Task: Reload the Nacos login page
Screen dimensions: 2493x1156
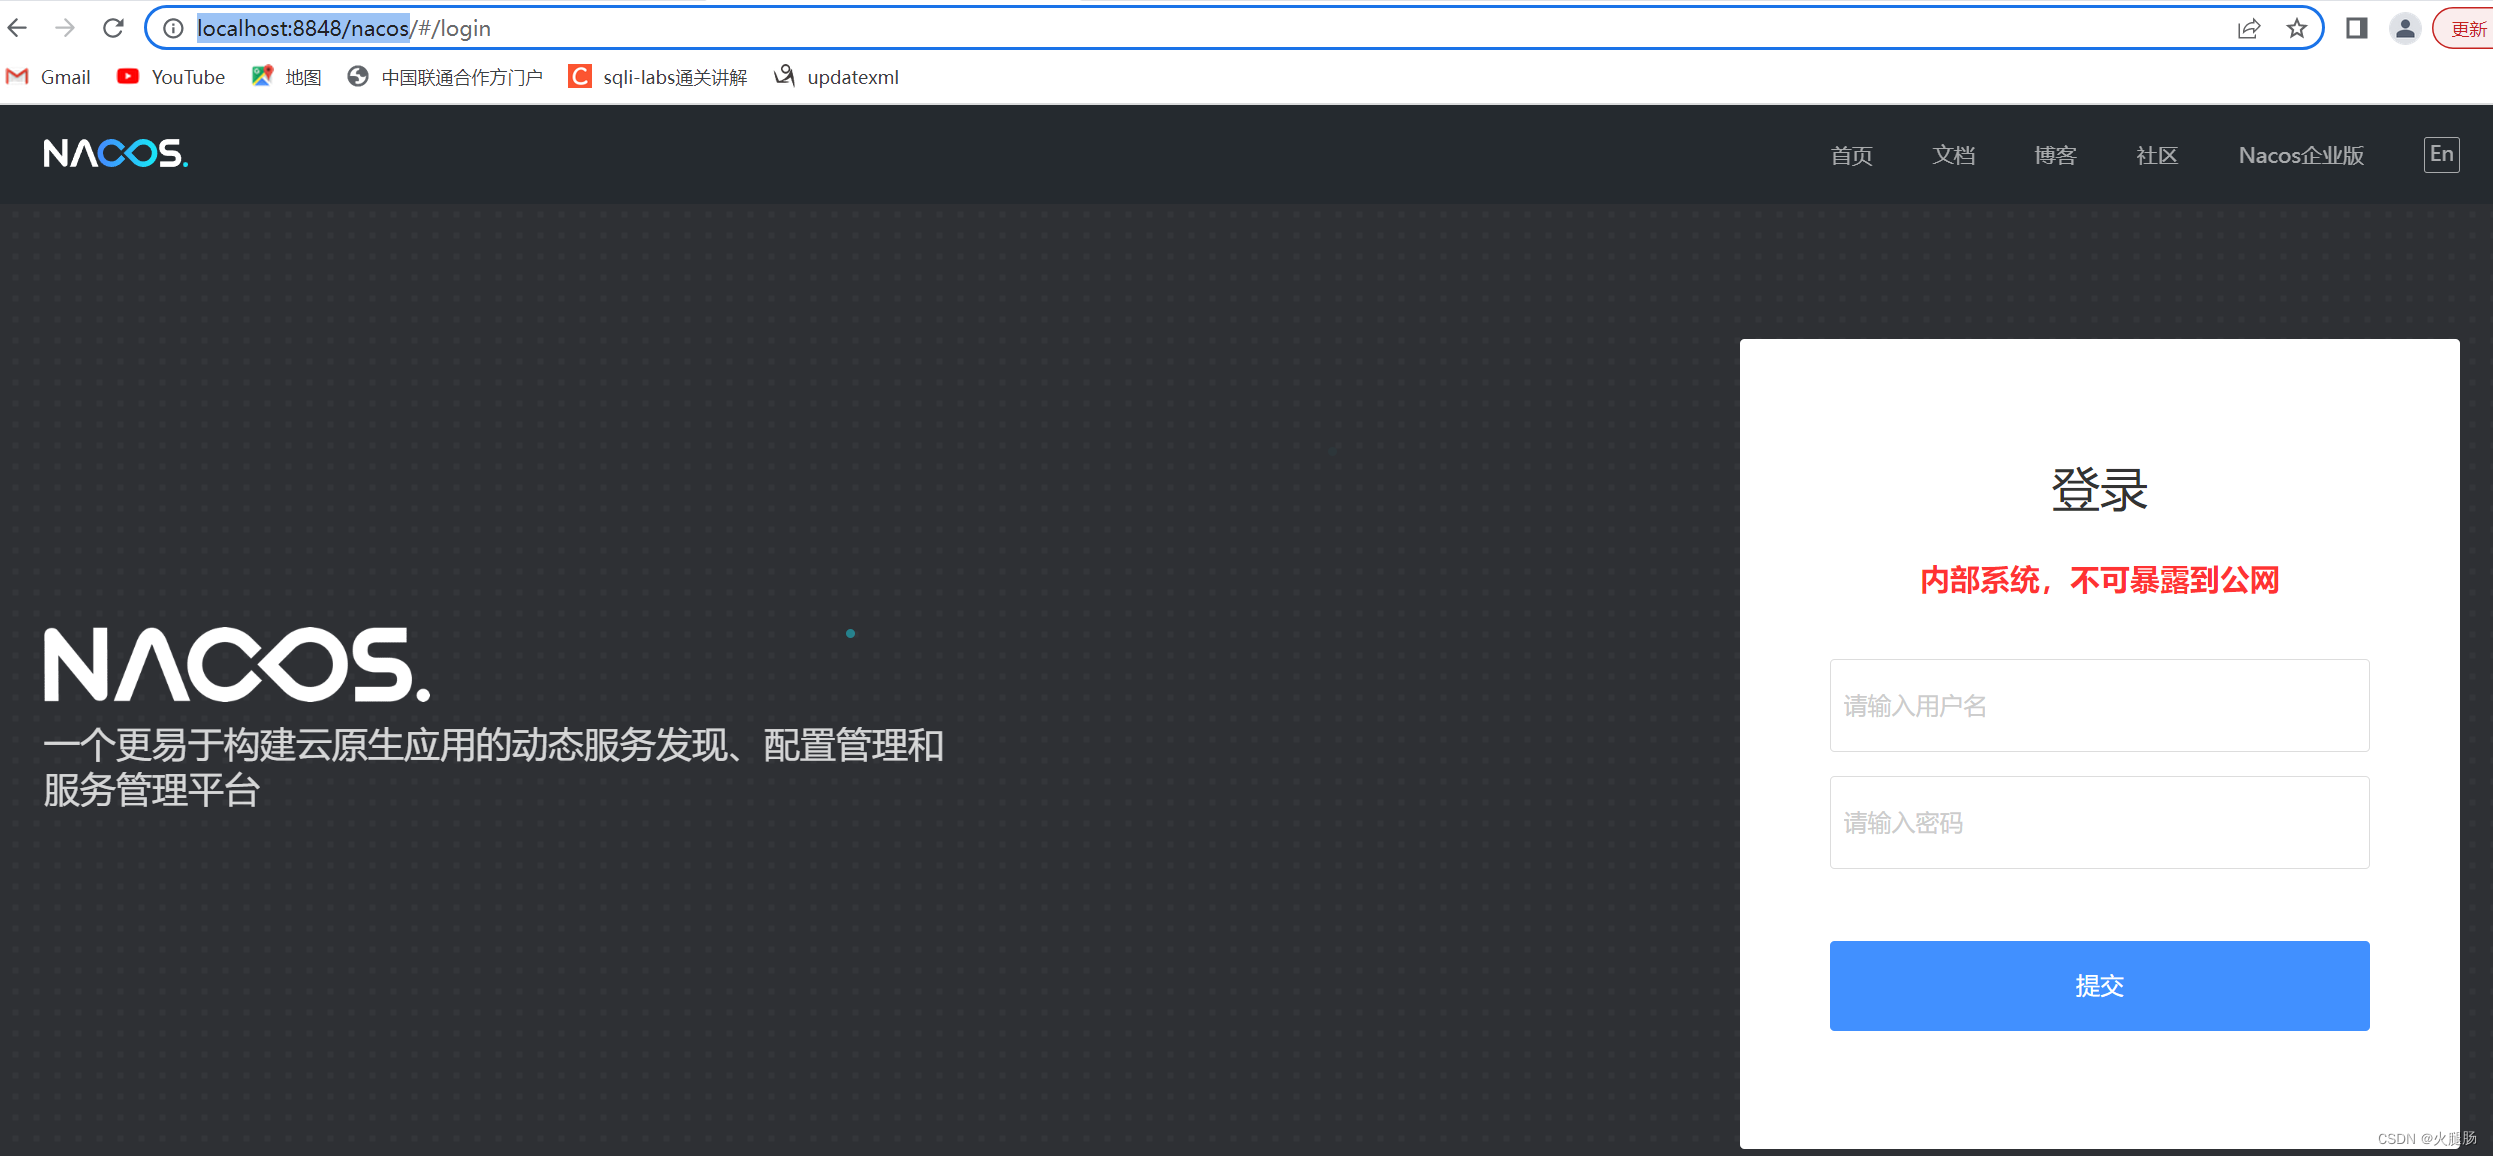Action: (x=113, y=27)
